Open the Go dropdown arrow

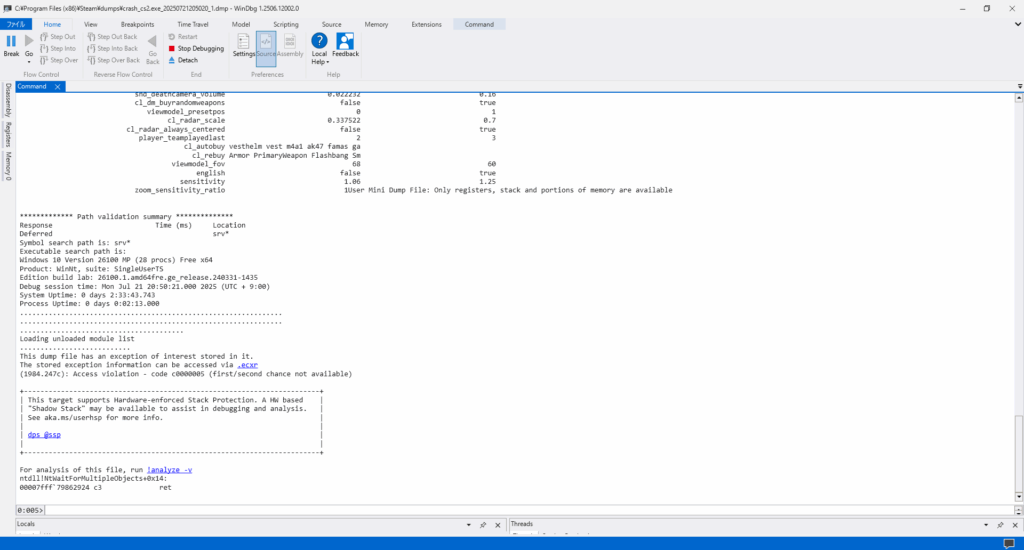29,62
